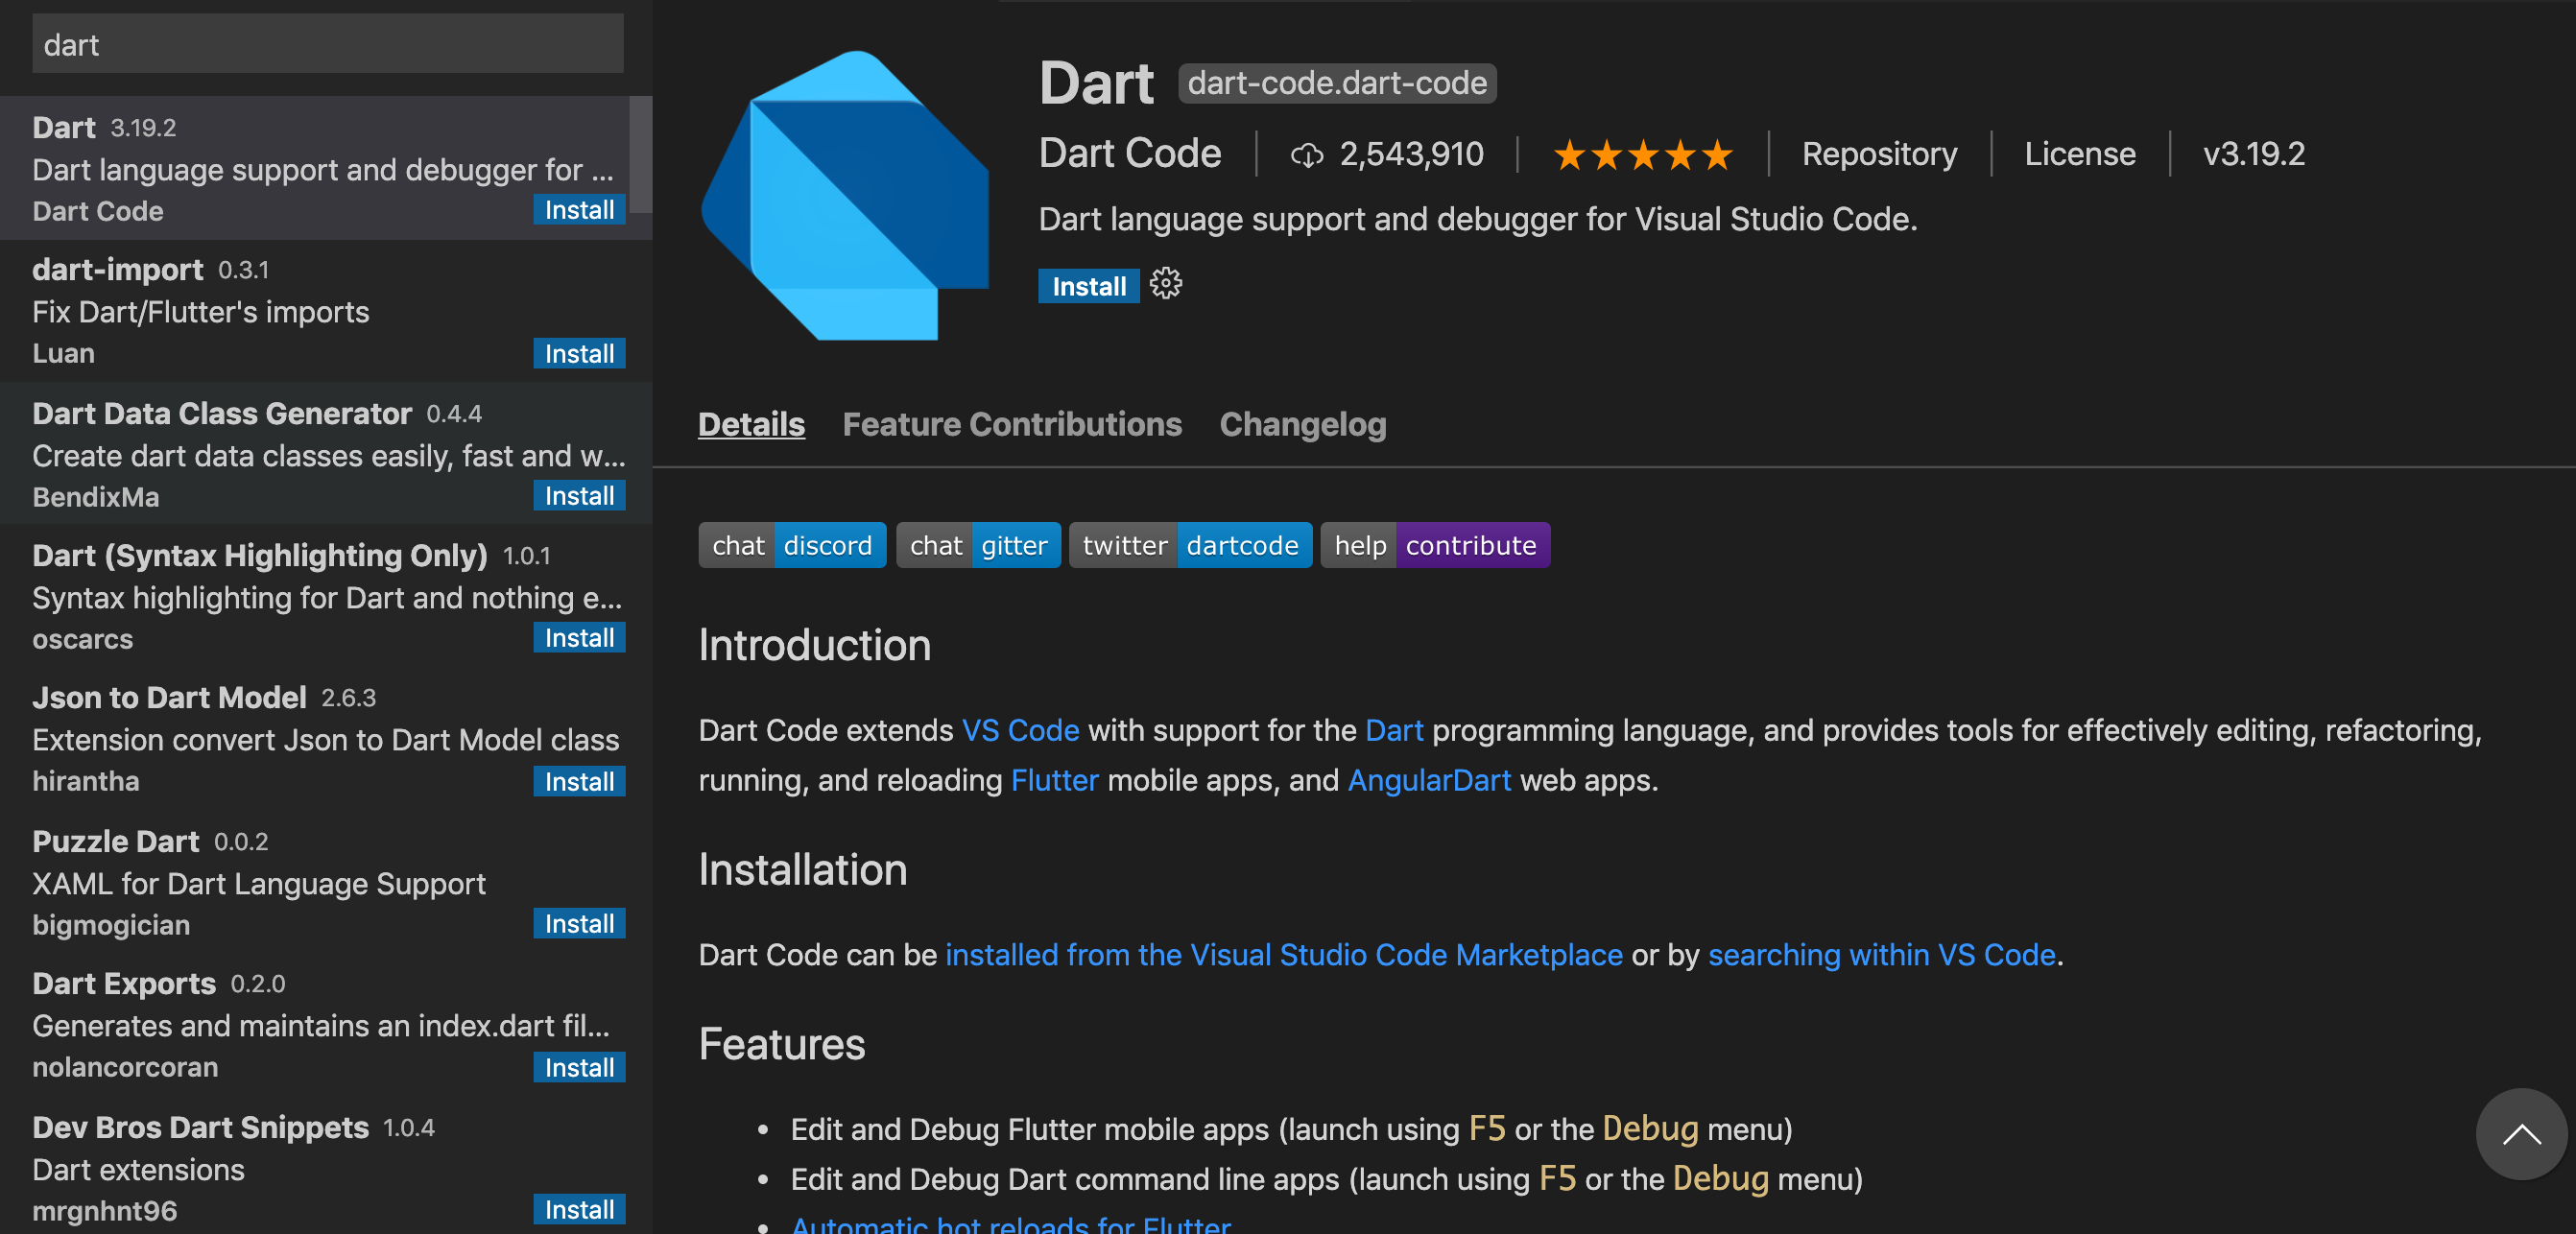This screenshot has width=2576, height=1234.
Task: Select the Dart Exports extension row
Action: tap(326, 1025)
